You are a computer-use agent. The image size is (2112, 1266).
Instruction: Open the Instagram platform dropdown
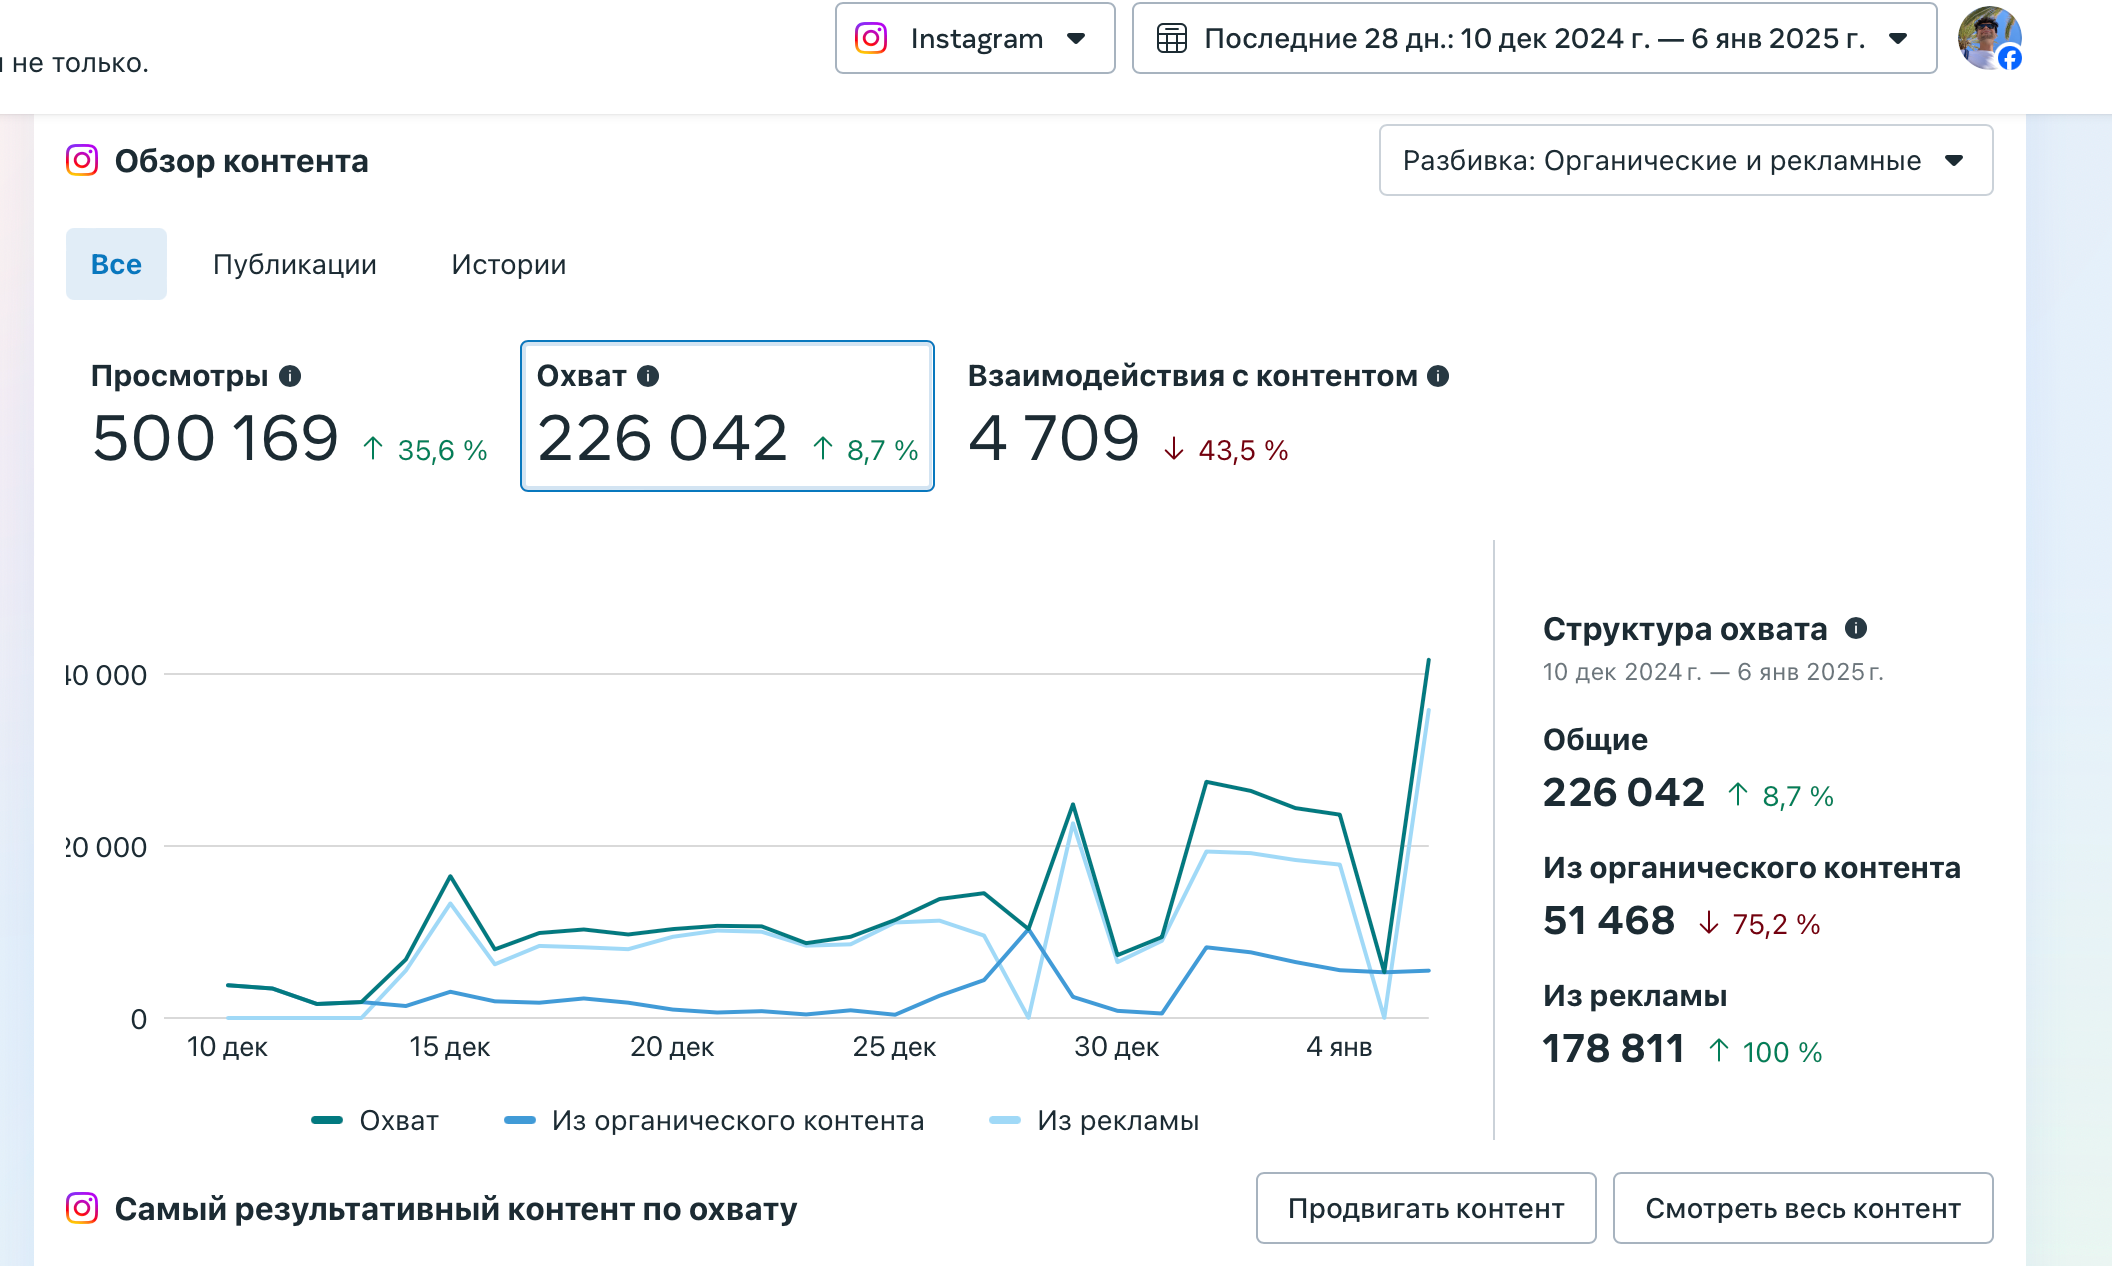coord(975,38)
